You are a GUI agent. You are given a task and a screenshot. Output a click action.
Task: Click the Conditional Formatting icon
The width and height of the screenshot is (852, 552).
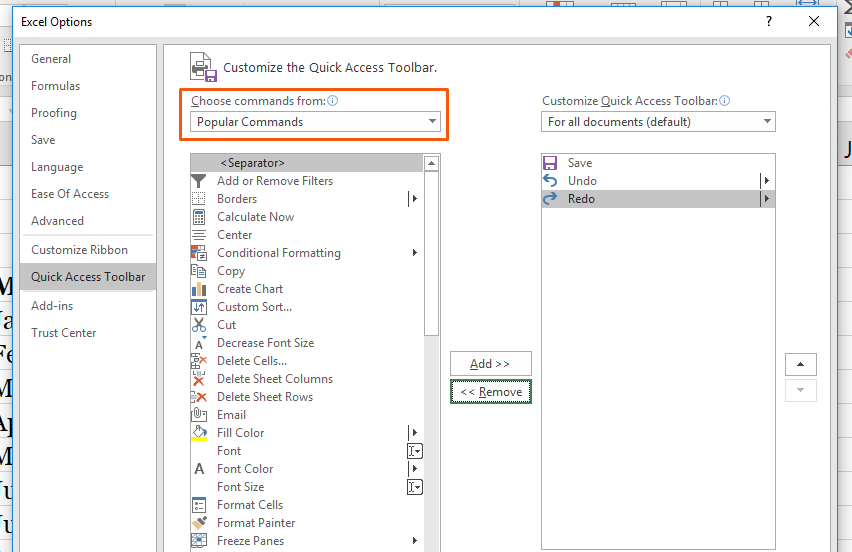[x=199, y=253]
